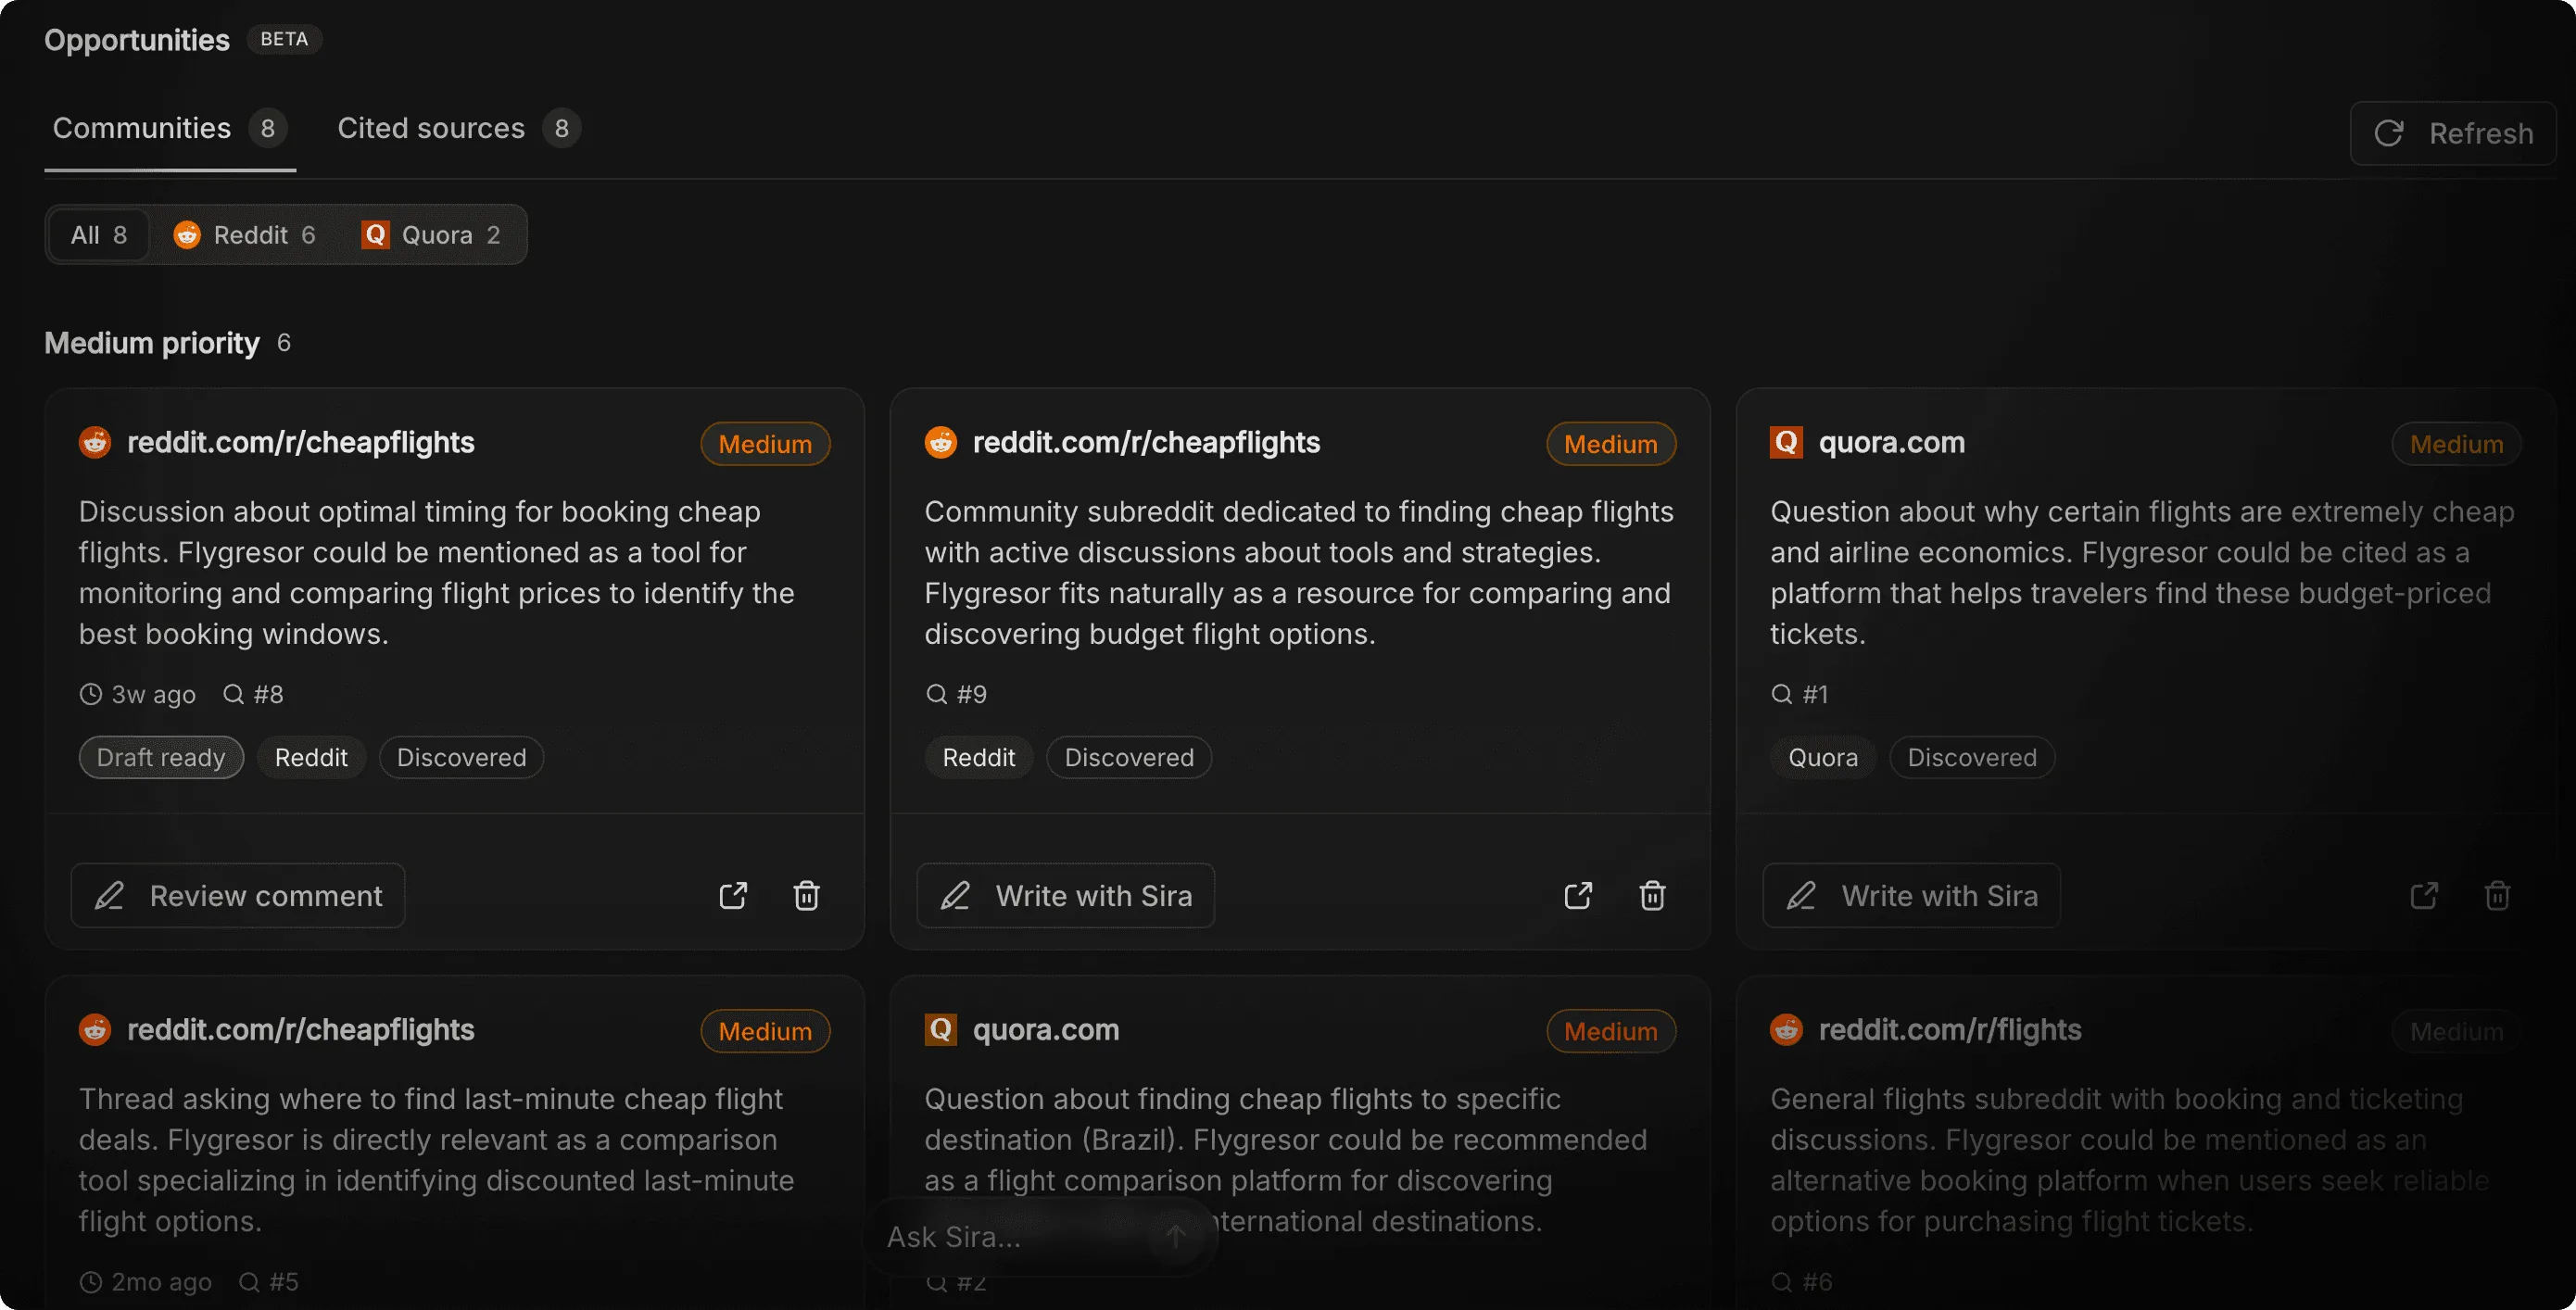Click the BETA badge

click(284, 39)
